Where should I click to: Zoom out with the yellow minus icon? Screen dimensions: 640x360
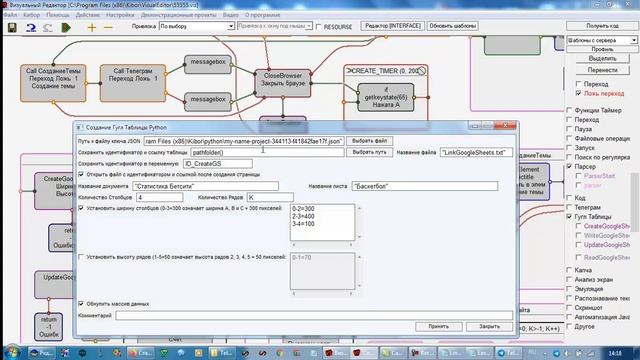(108, 27)
